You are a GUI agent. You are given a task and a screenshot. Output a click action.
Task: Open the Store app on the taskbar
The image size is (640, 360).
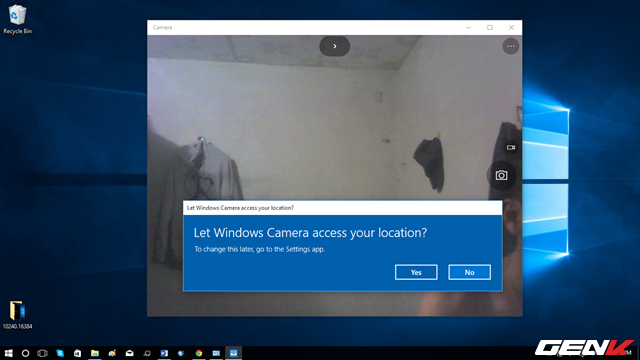(77, 353)
